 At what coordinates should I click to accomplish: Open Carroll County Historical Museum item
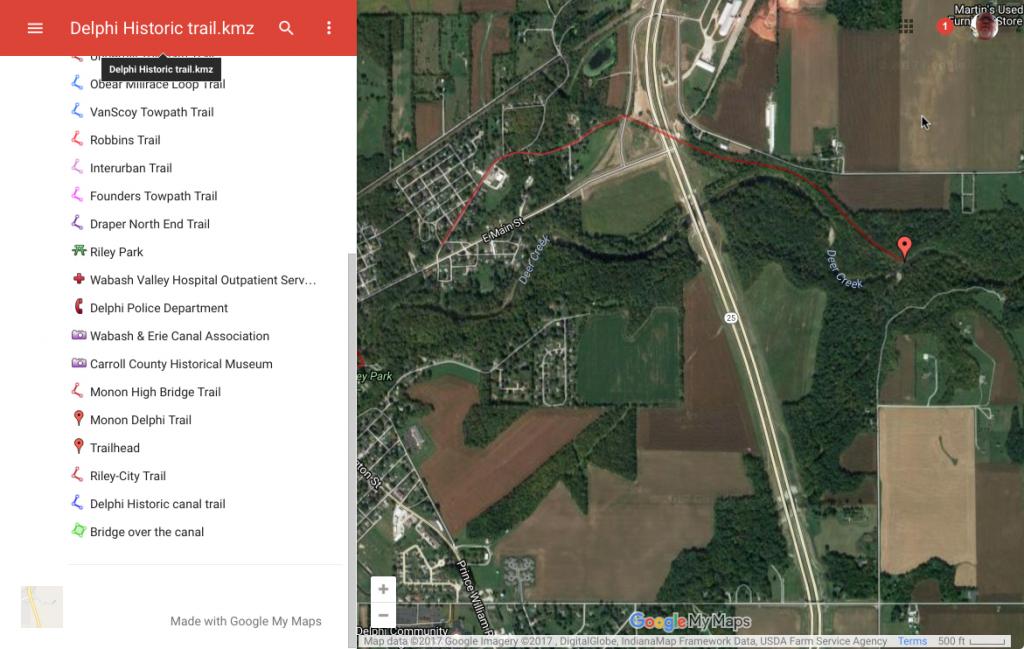(181, 364)
